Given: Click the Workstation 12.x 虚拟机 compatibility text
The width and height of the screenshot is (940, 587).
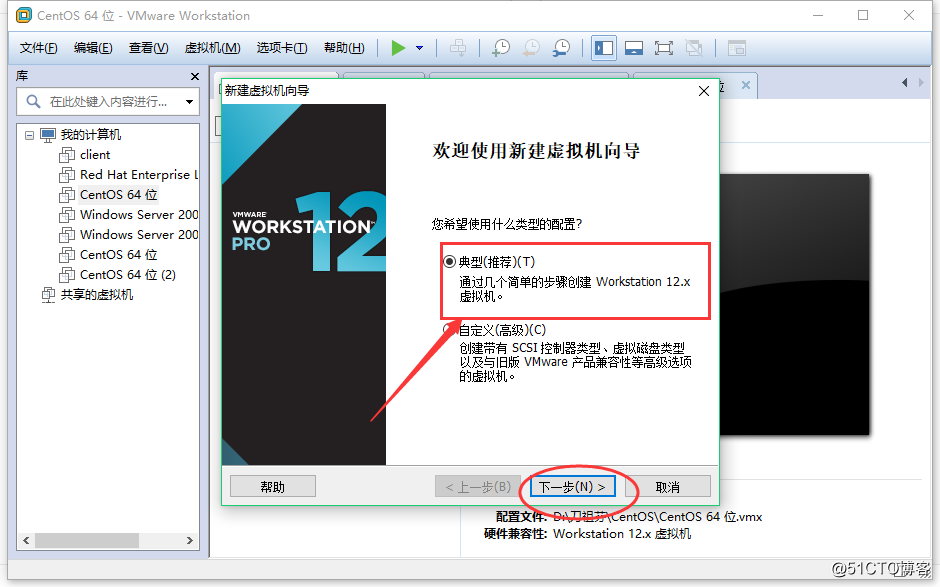Looking at the screenshot, I should click(x=622, y=534).
